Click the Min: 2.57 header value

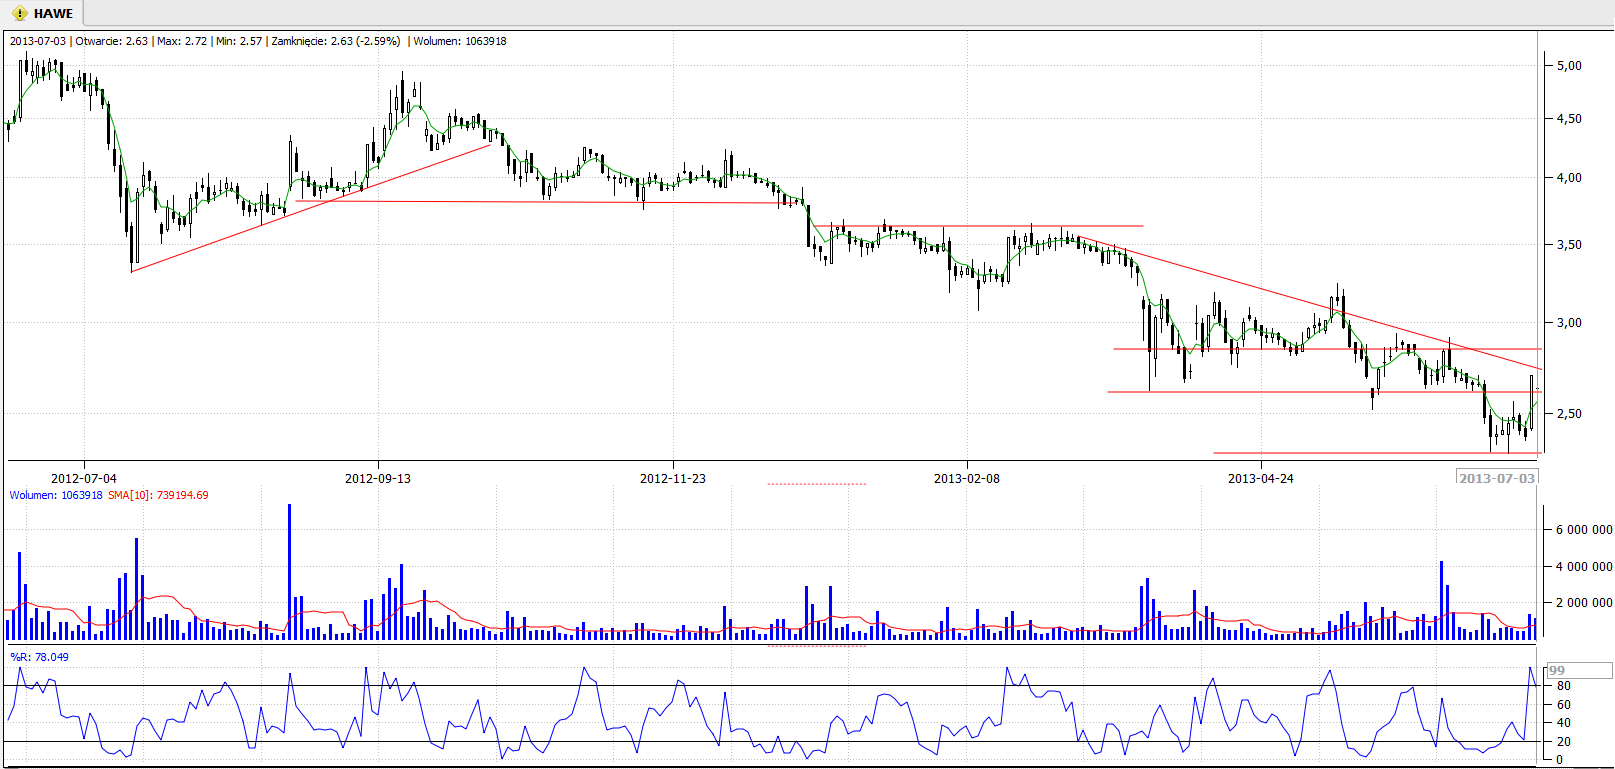point(239,41)
